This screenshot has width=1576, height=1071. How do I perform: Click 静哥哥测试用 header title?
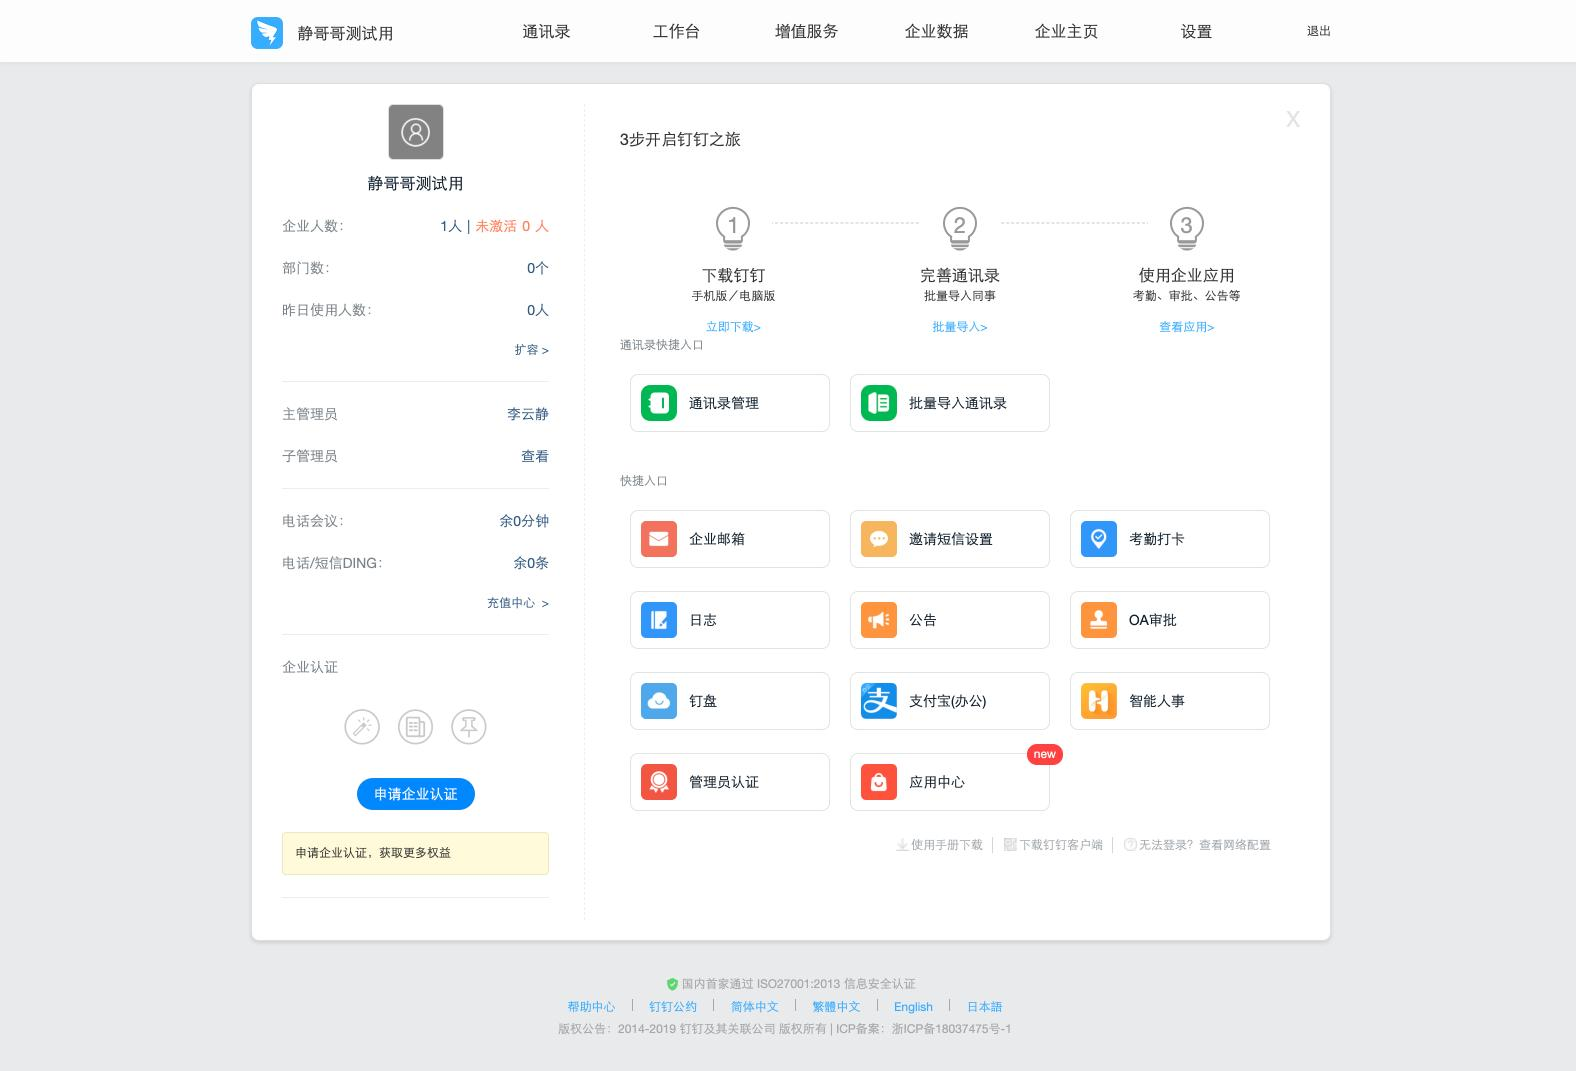[345, 33]
